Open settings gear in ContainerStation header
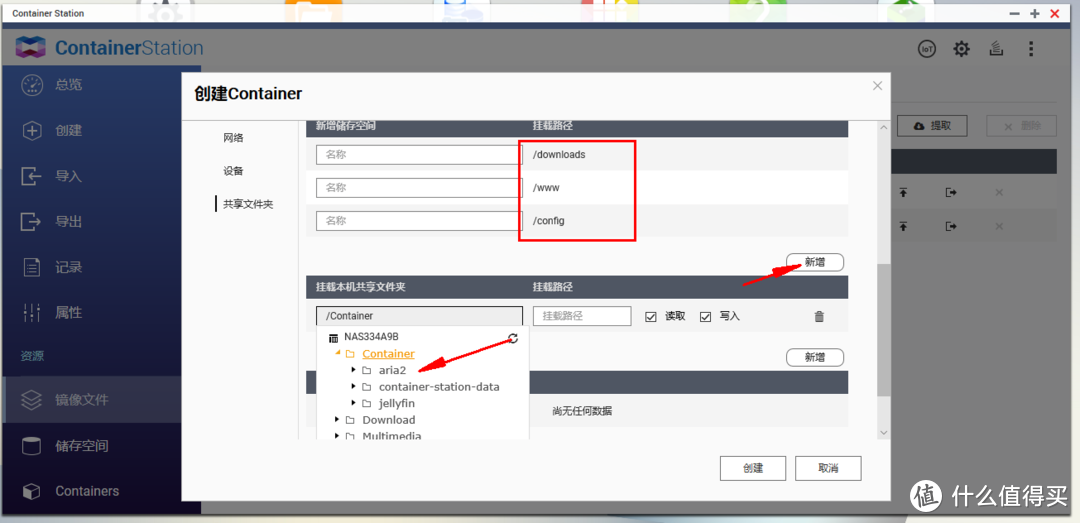 click(962, 49)
